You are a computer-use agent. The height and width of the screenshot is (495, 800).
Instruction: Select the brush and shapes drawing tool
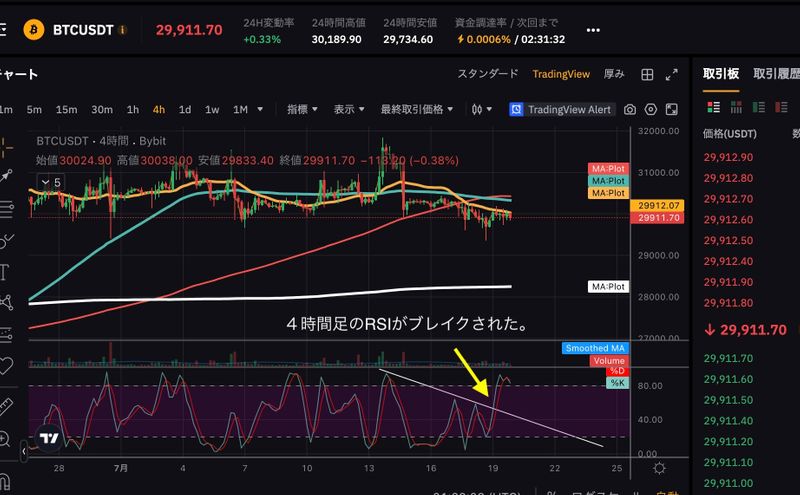[6, 240]
